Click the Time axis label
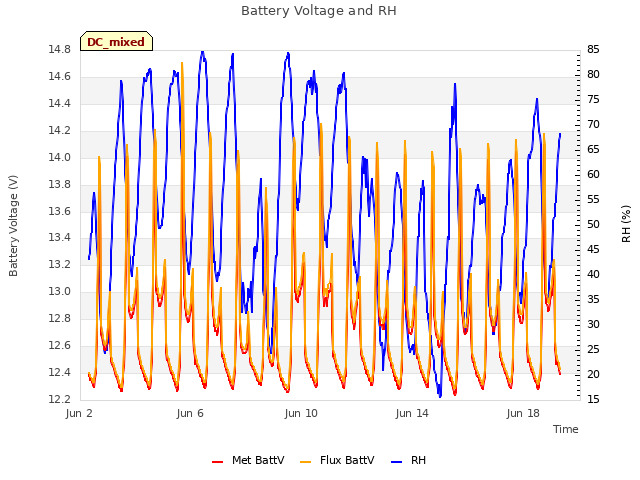The width and height of the screenshot is (640, 480). 566,429
